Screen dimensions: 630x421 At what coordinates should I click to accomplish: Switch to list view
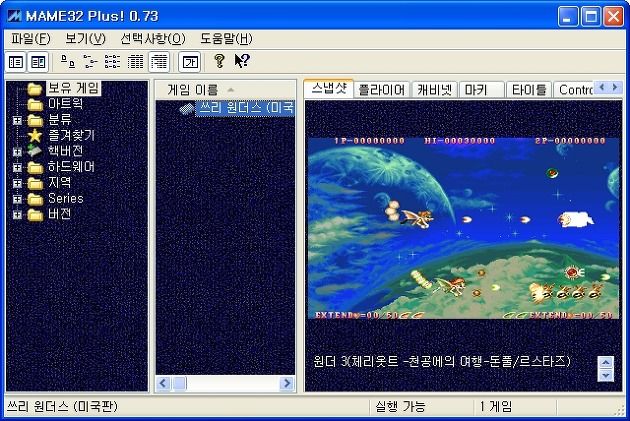coord(112,62)
